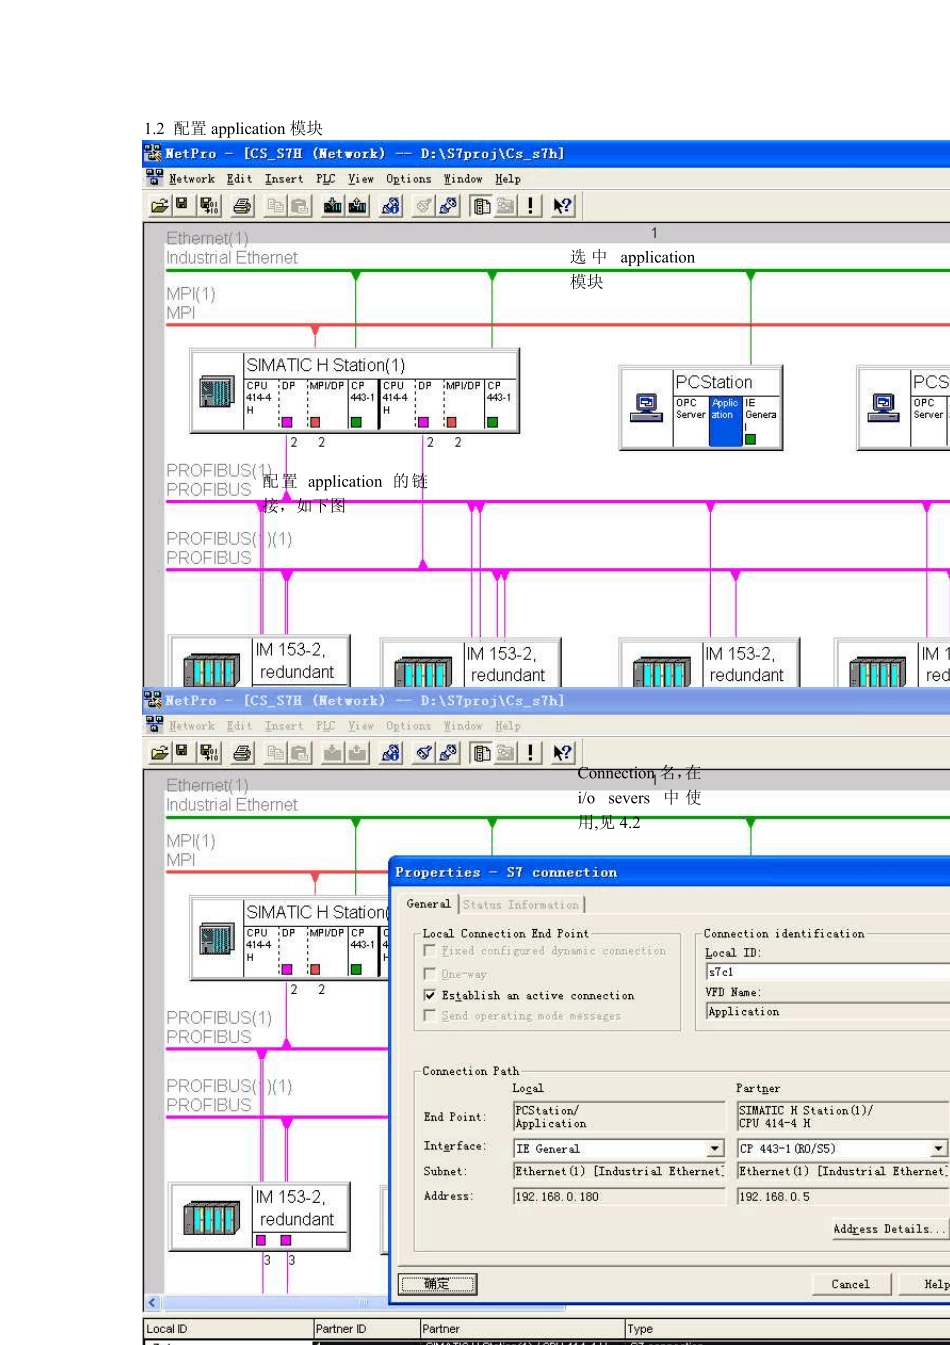Toggle Send operating mode messages checkbox
The image size is (950, 1345).
(x=430, y=1015)
